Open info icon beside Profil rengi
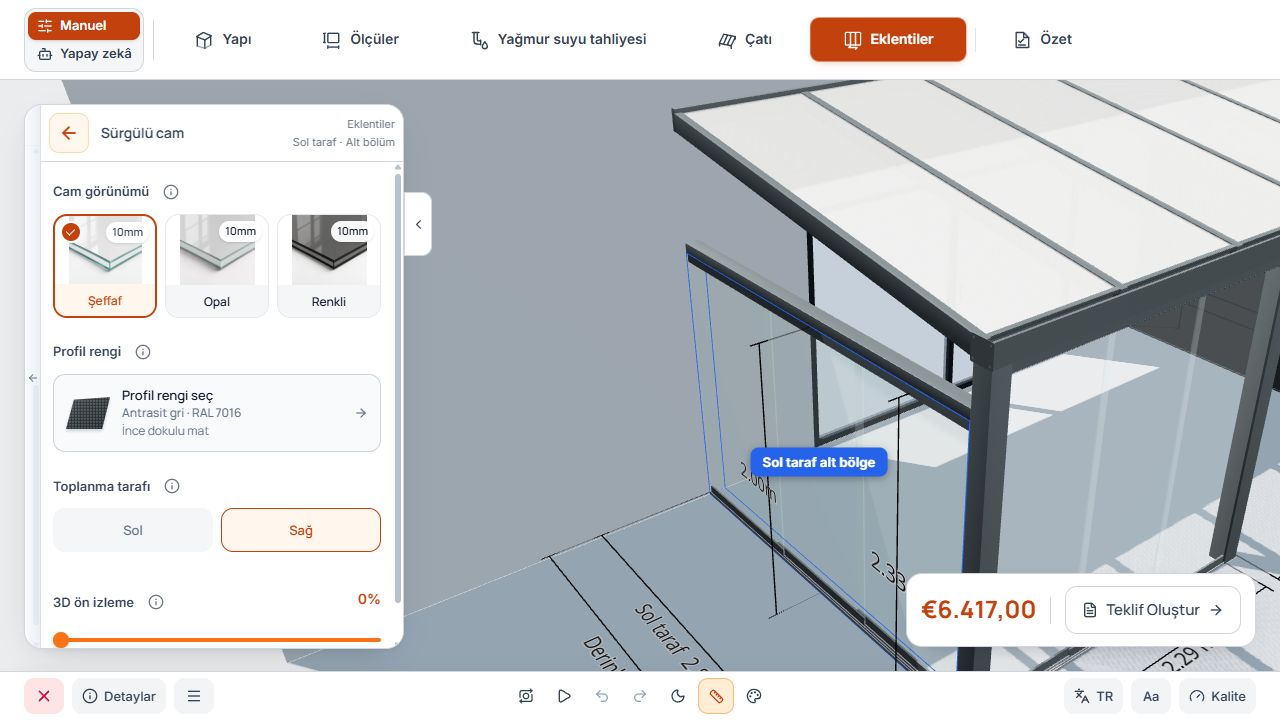This screenshot has height=720, width=1280. tap(143, 352)
